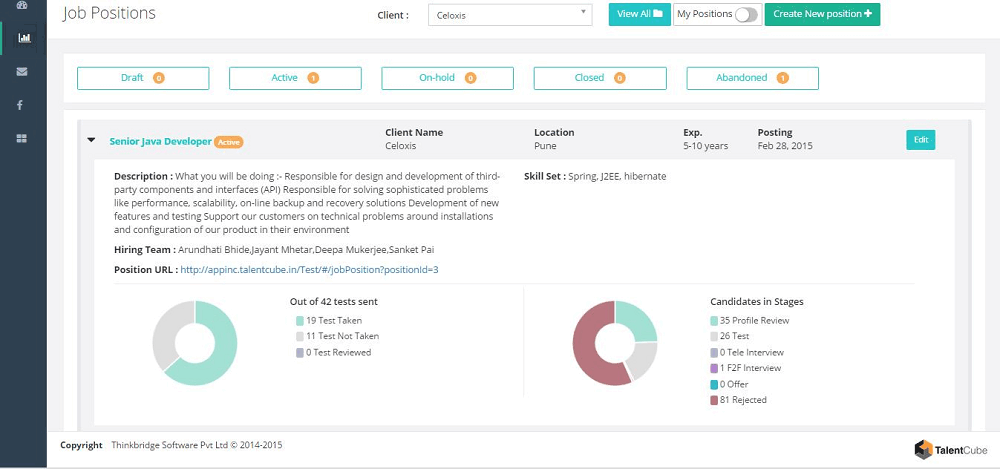Image resolution: width=1000 pixels, height=469 pixels.
Task: Open the envelope mail icon in sidebar
Action: pos(22,72)
